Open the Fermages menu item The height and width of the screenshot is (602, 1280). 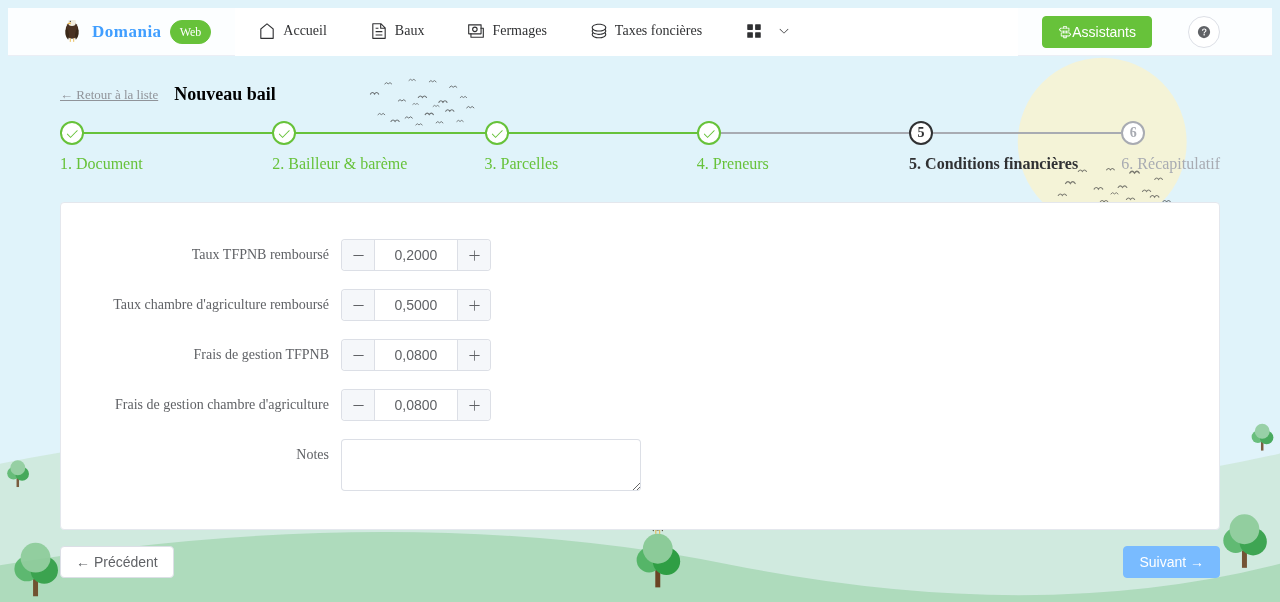tap(507, 31)
